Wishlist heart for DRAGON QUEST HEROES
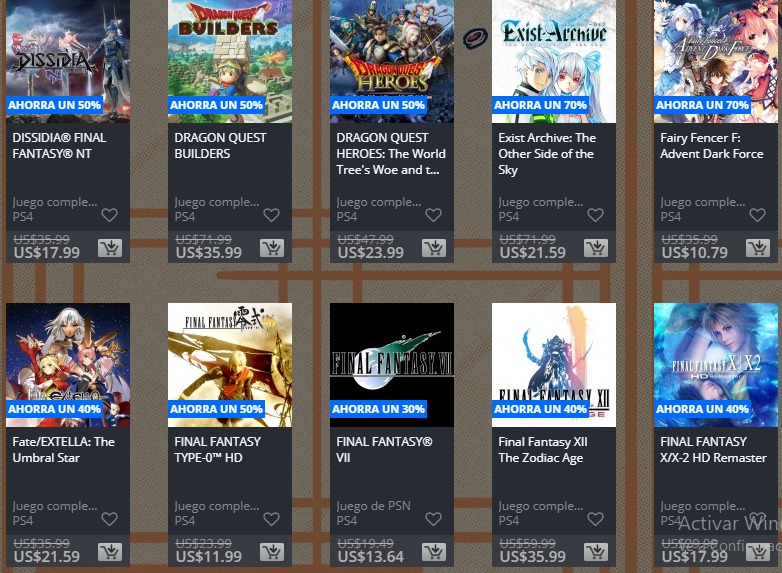The height and width of the screenshot is (573, 782). coord(433,215)
